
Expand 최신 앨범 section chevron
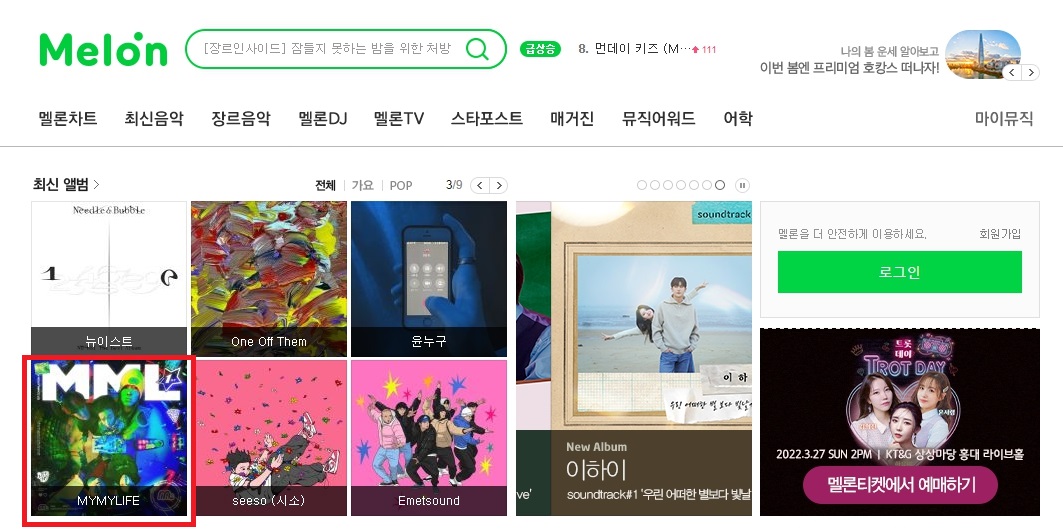[96, 184]
